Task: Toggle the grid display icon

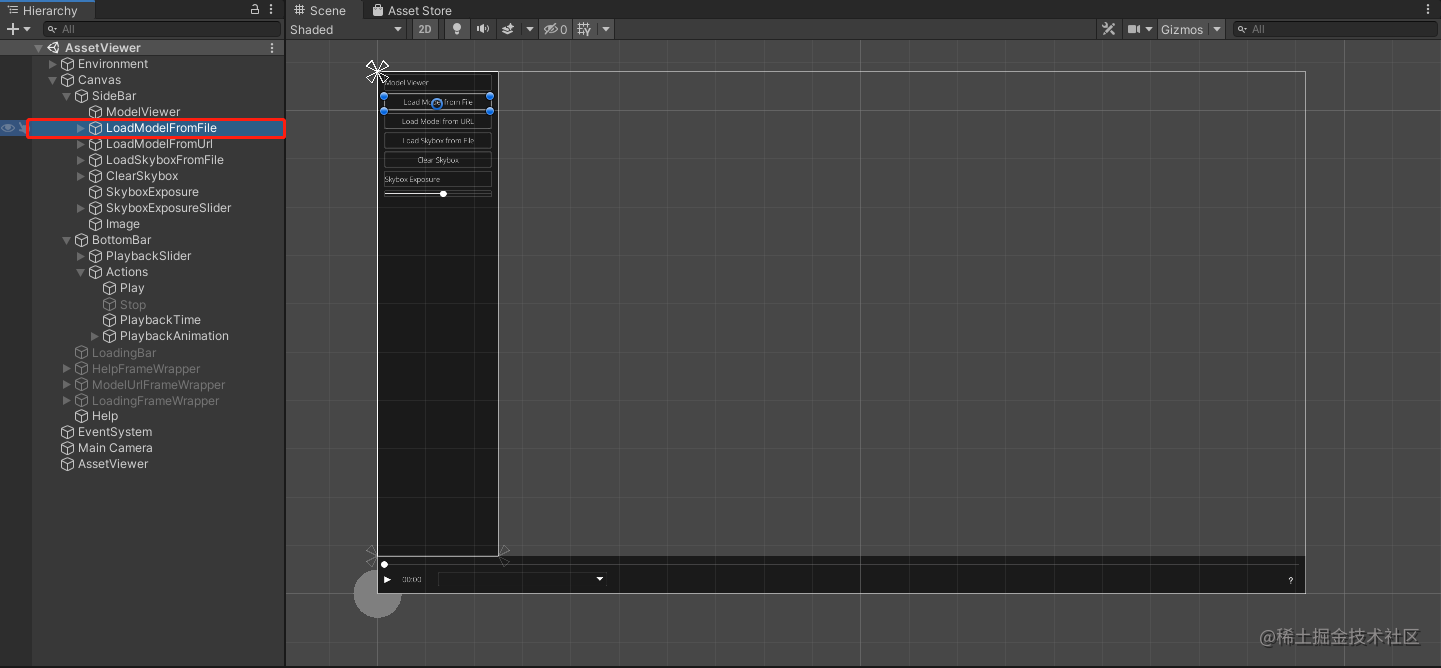Action: pyautogui.click(x=584, y=29)
